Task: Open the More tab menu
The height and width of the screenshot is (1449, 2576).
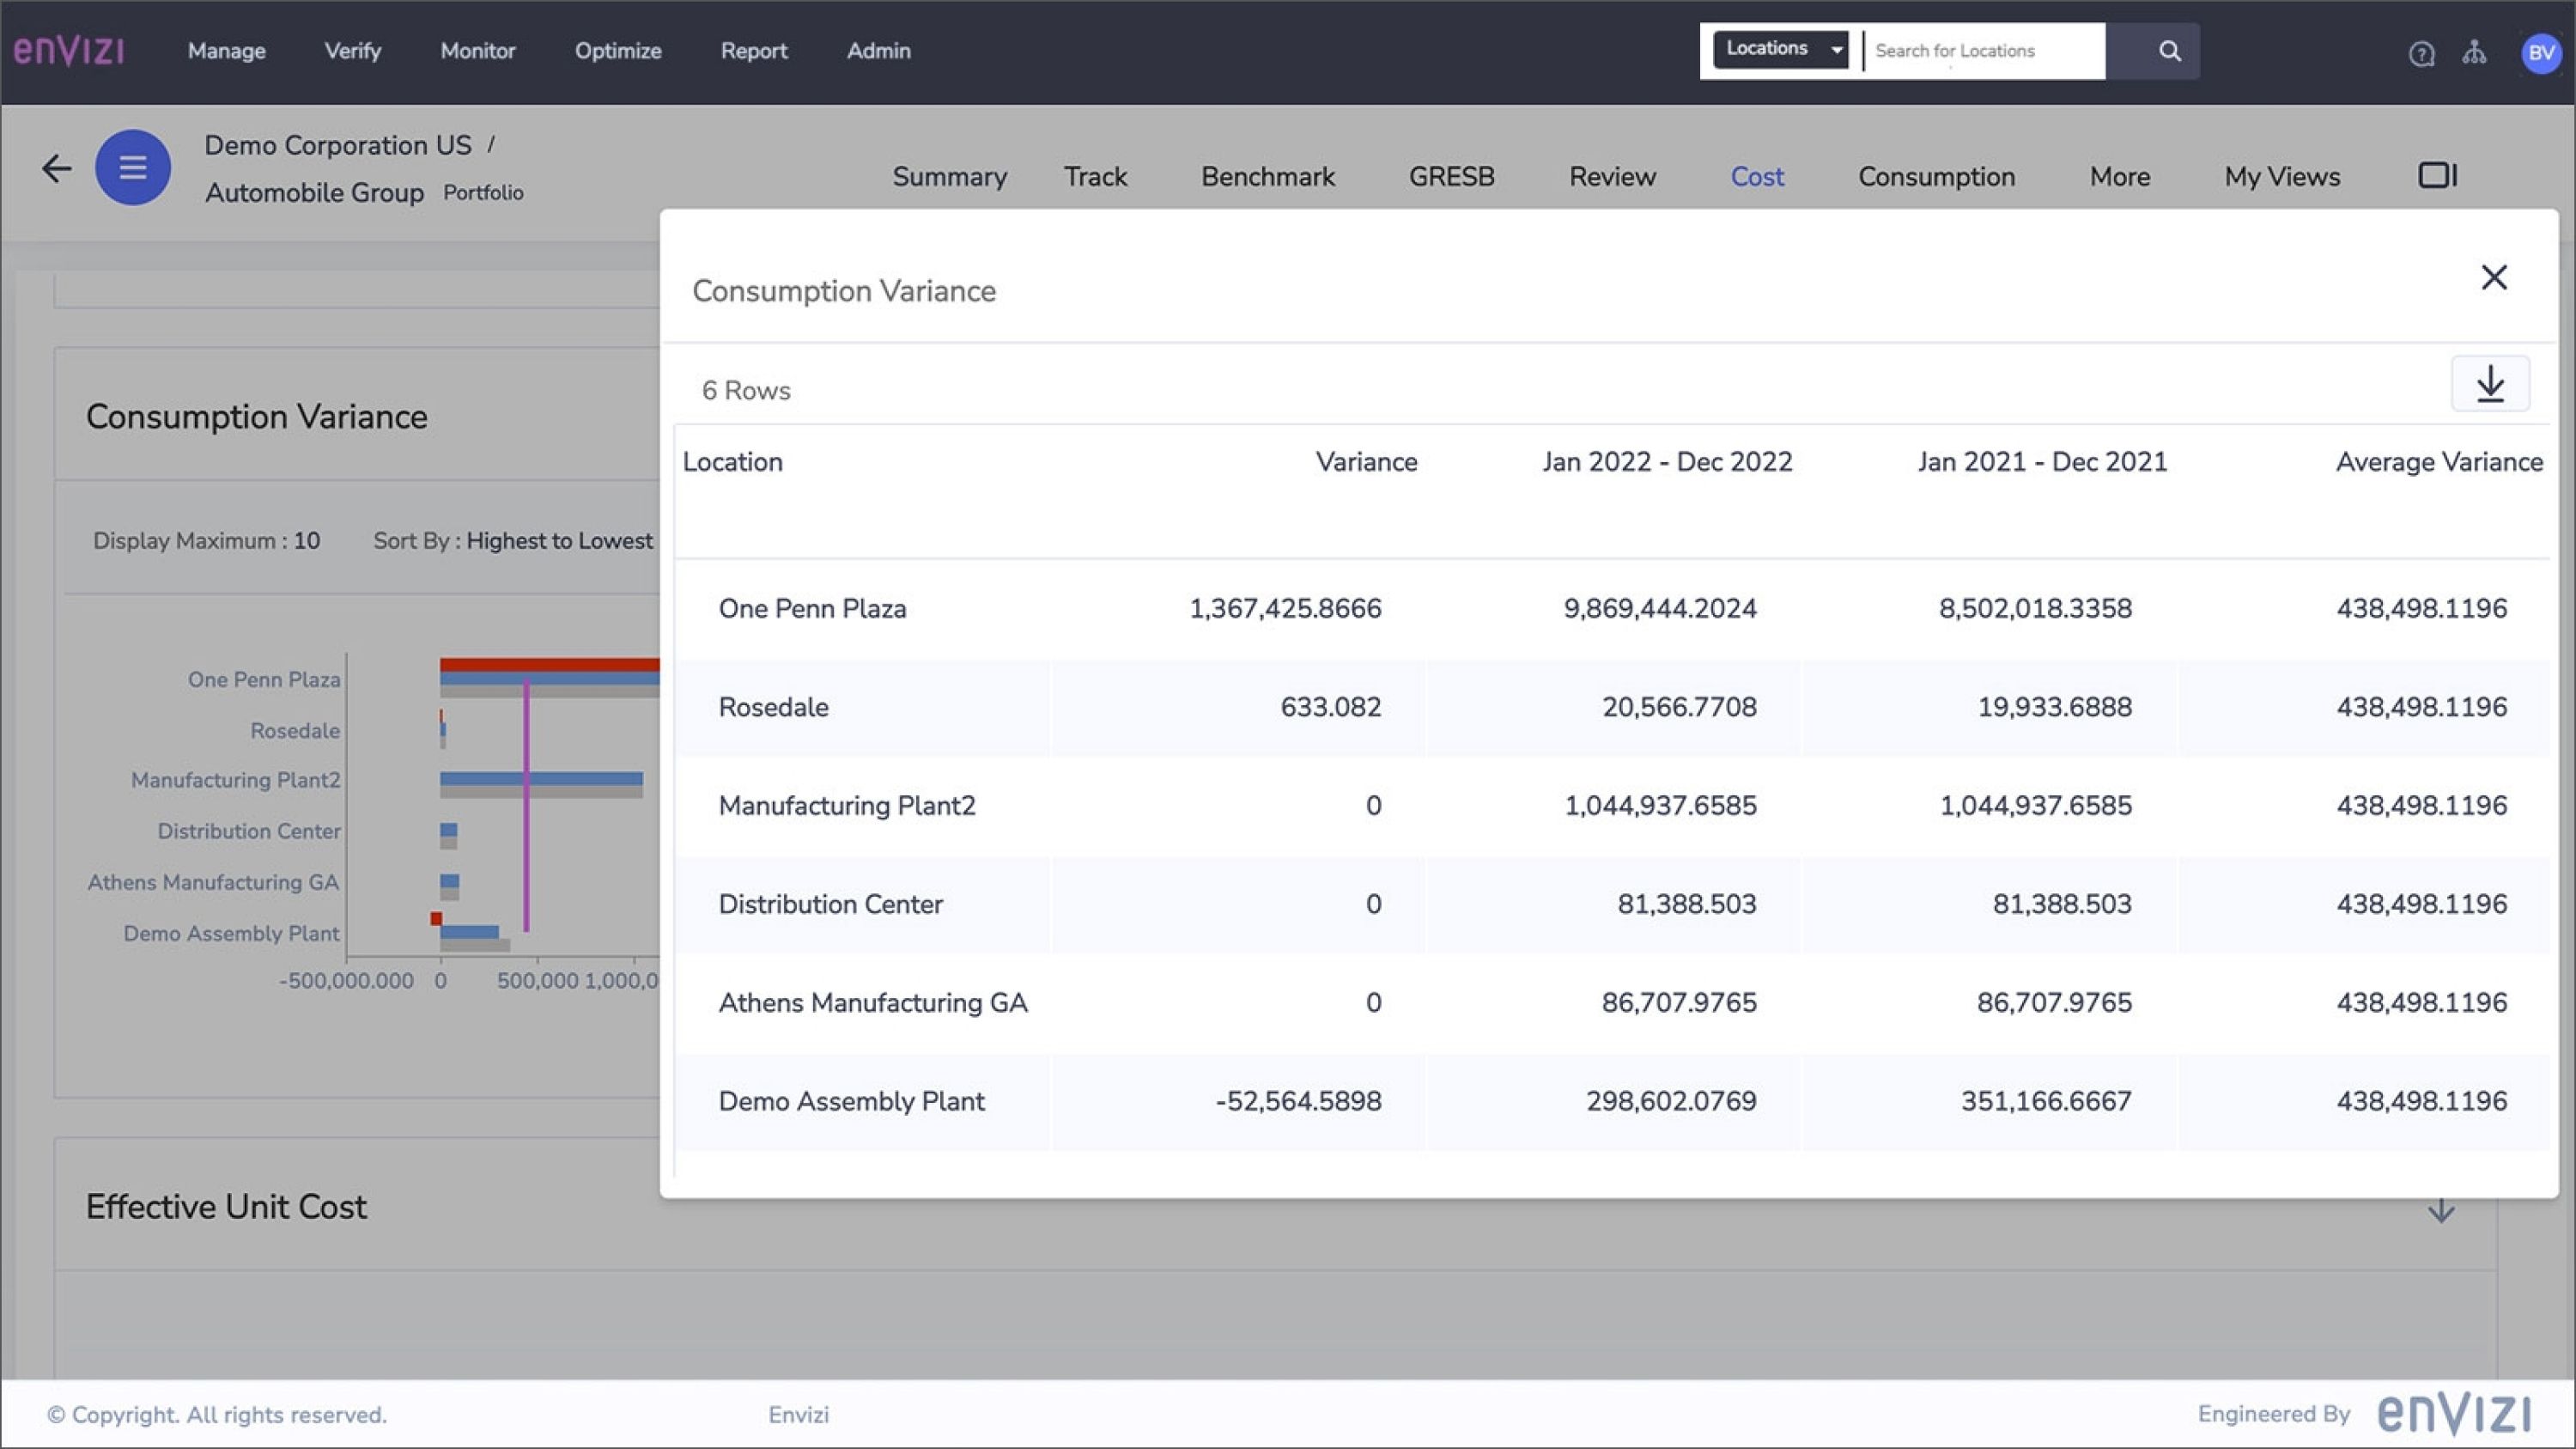Action: tap(2120, 177)
